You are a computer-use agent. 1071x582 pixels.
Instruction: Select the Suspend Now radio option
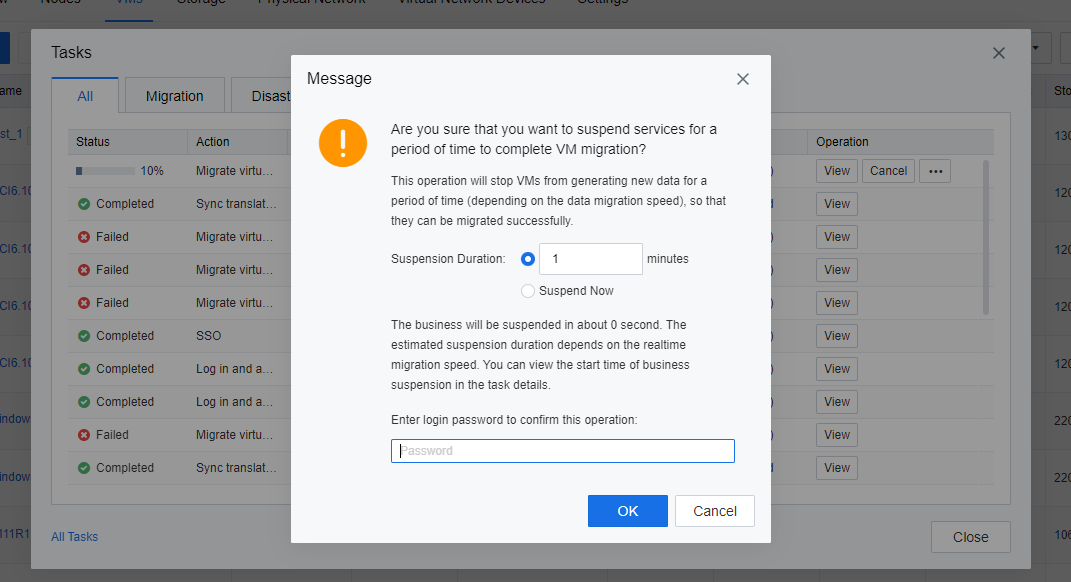527,291
